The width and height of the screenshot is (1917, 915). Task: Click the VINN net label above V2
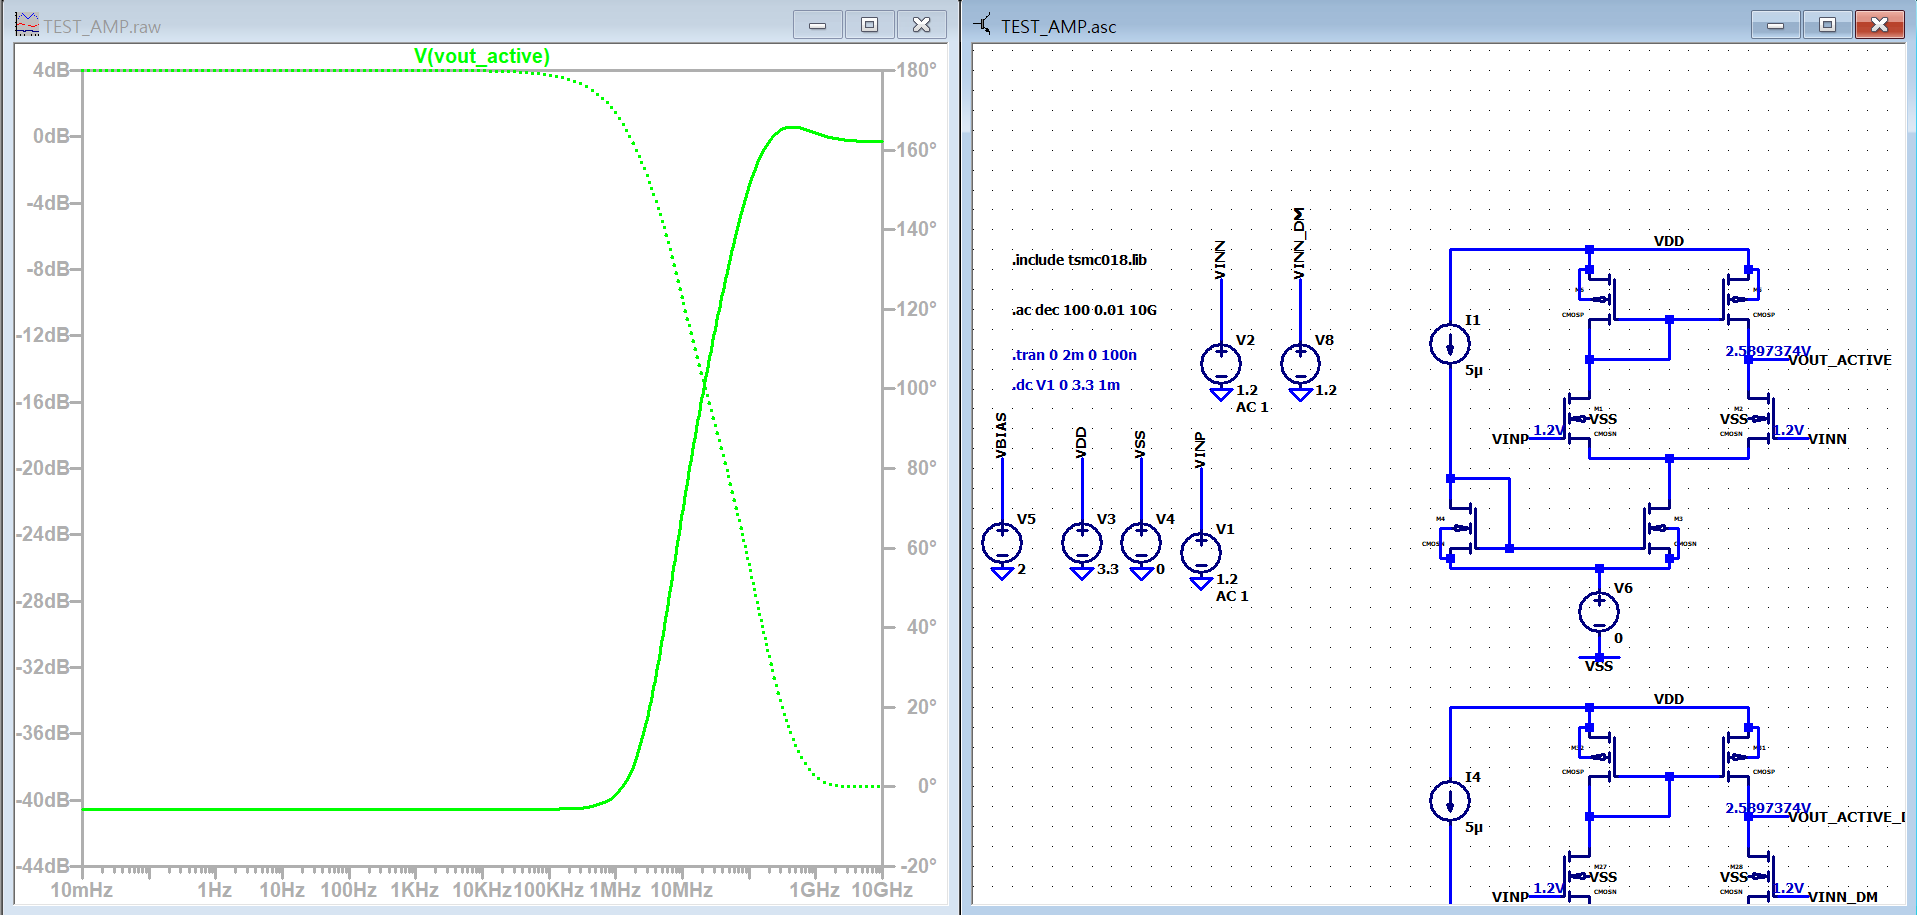pyautogui.click(x=1220, y=260)
